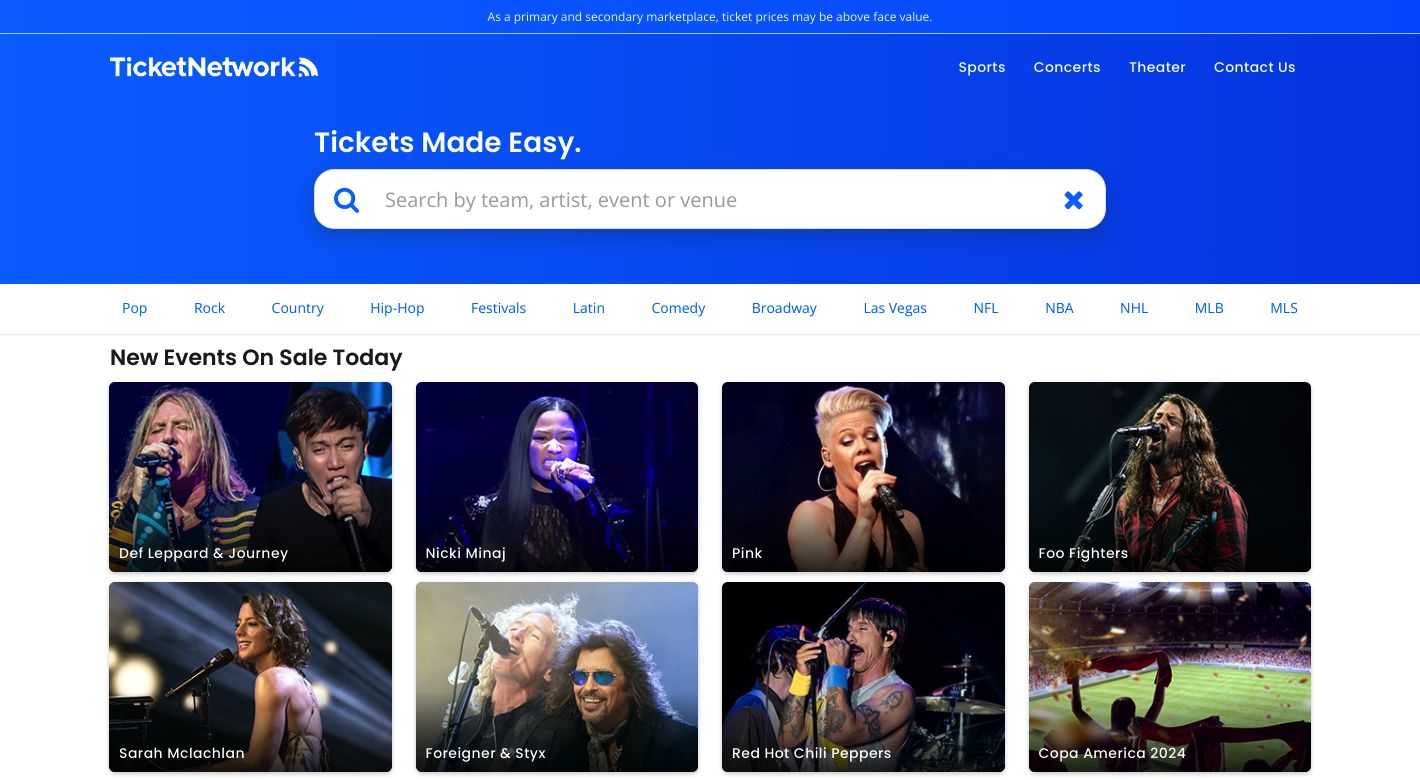Open the Theater menu
The image size is (1420, 780).
[1157, 67]
